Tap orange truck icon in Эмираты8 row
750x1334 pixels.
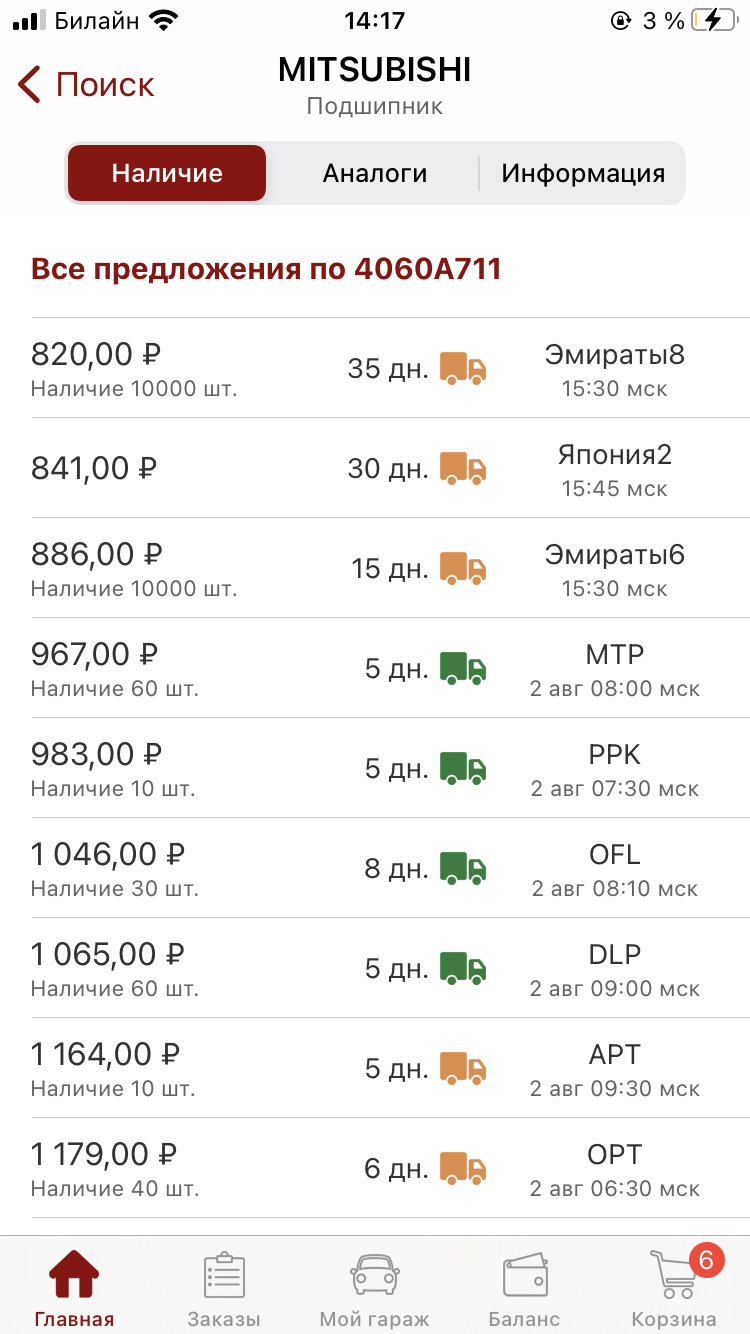coord(463,368)
